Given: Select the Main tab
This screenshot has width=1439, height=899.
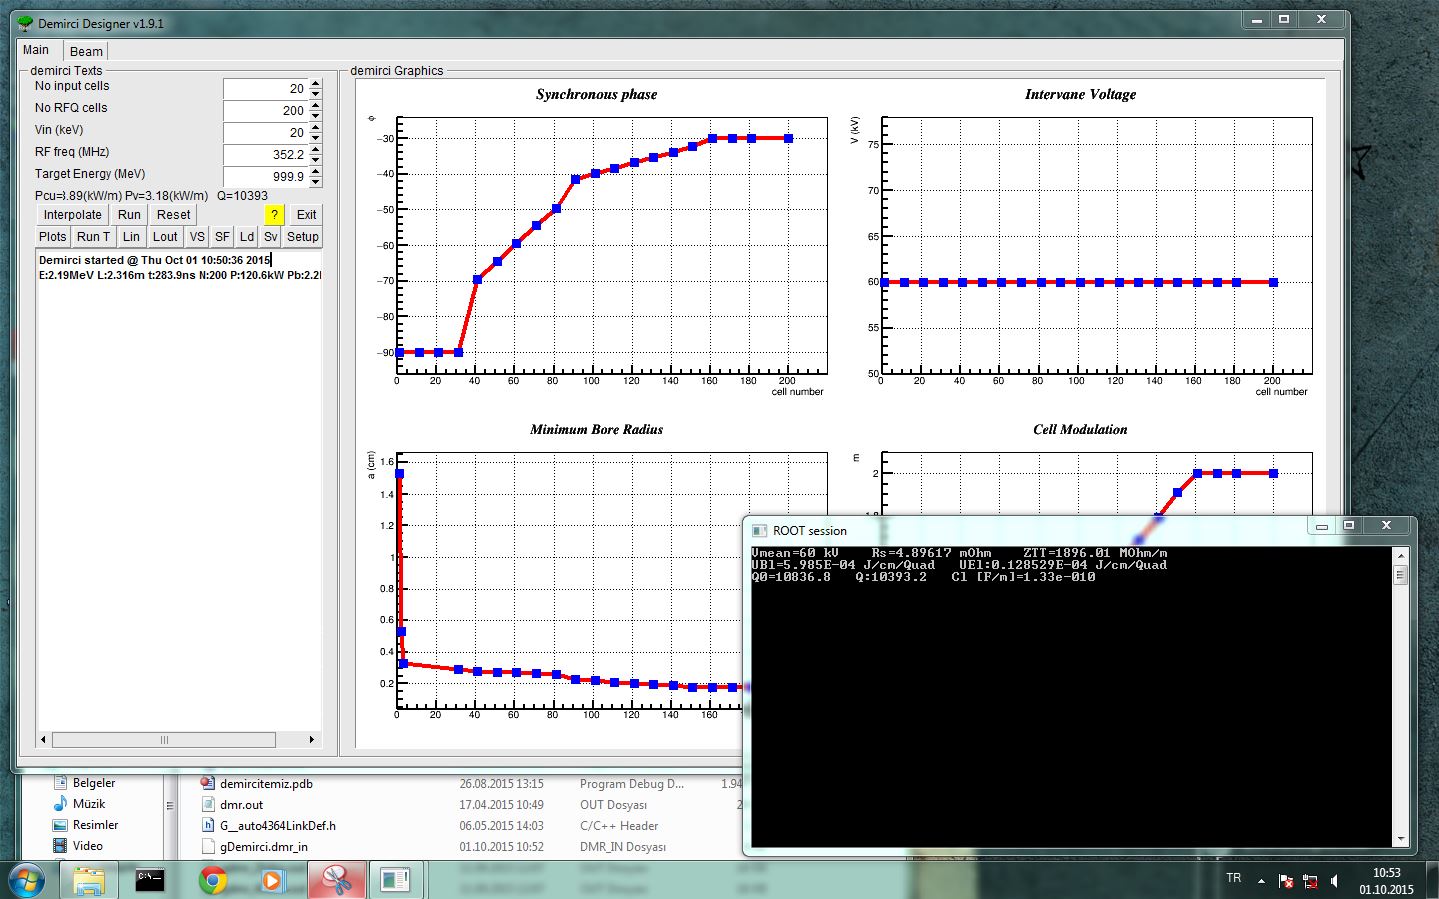Looking at the screenshot, I should 36,50.
